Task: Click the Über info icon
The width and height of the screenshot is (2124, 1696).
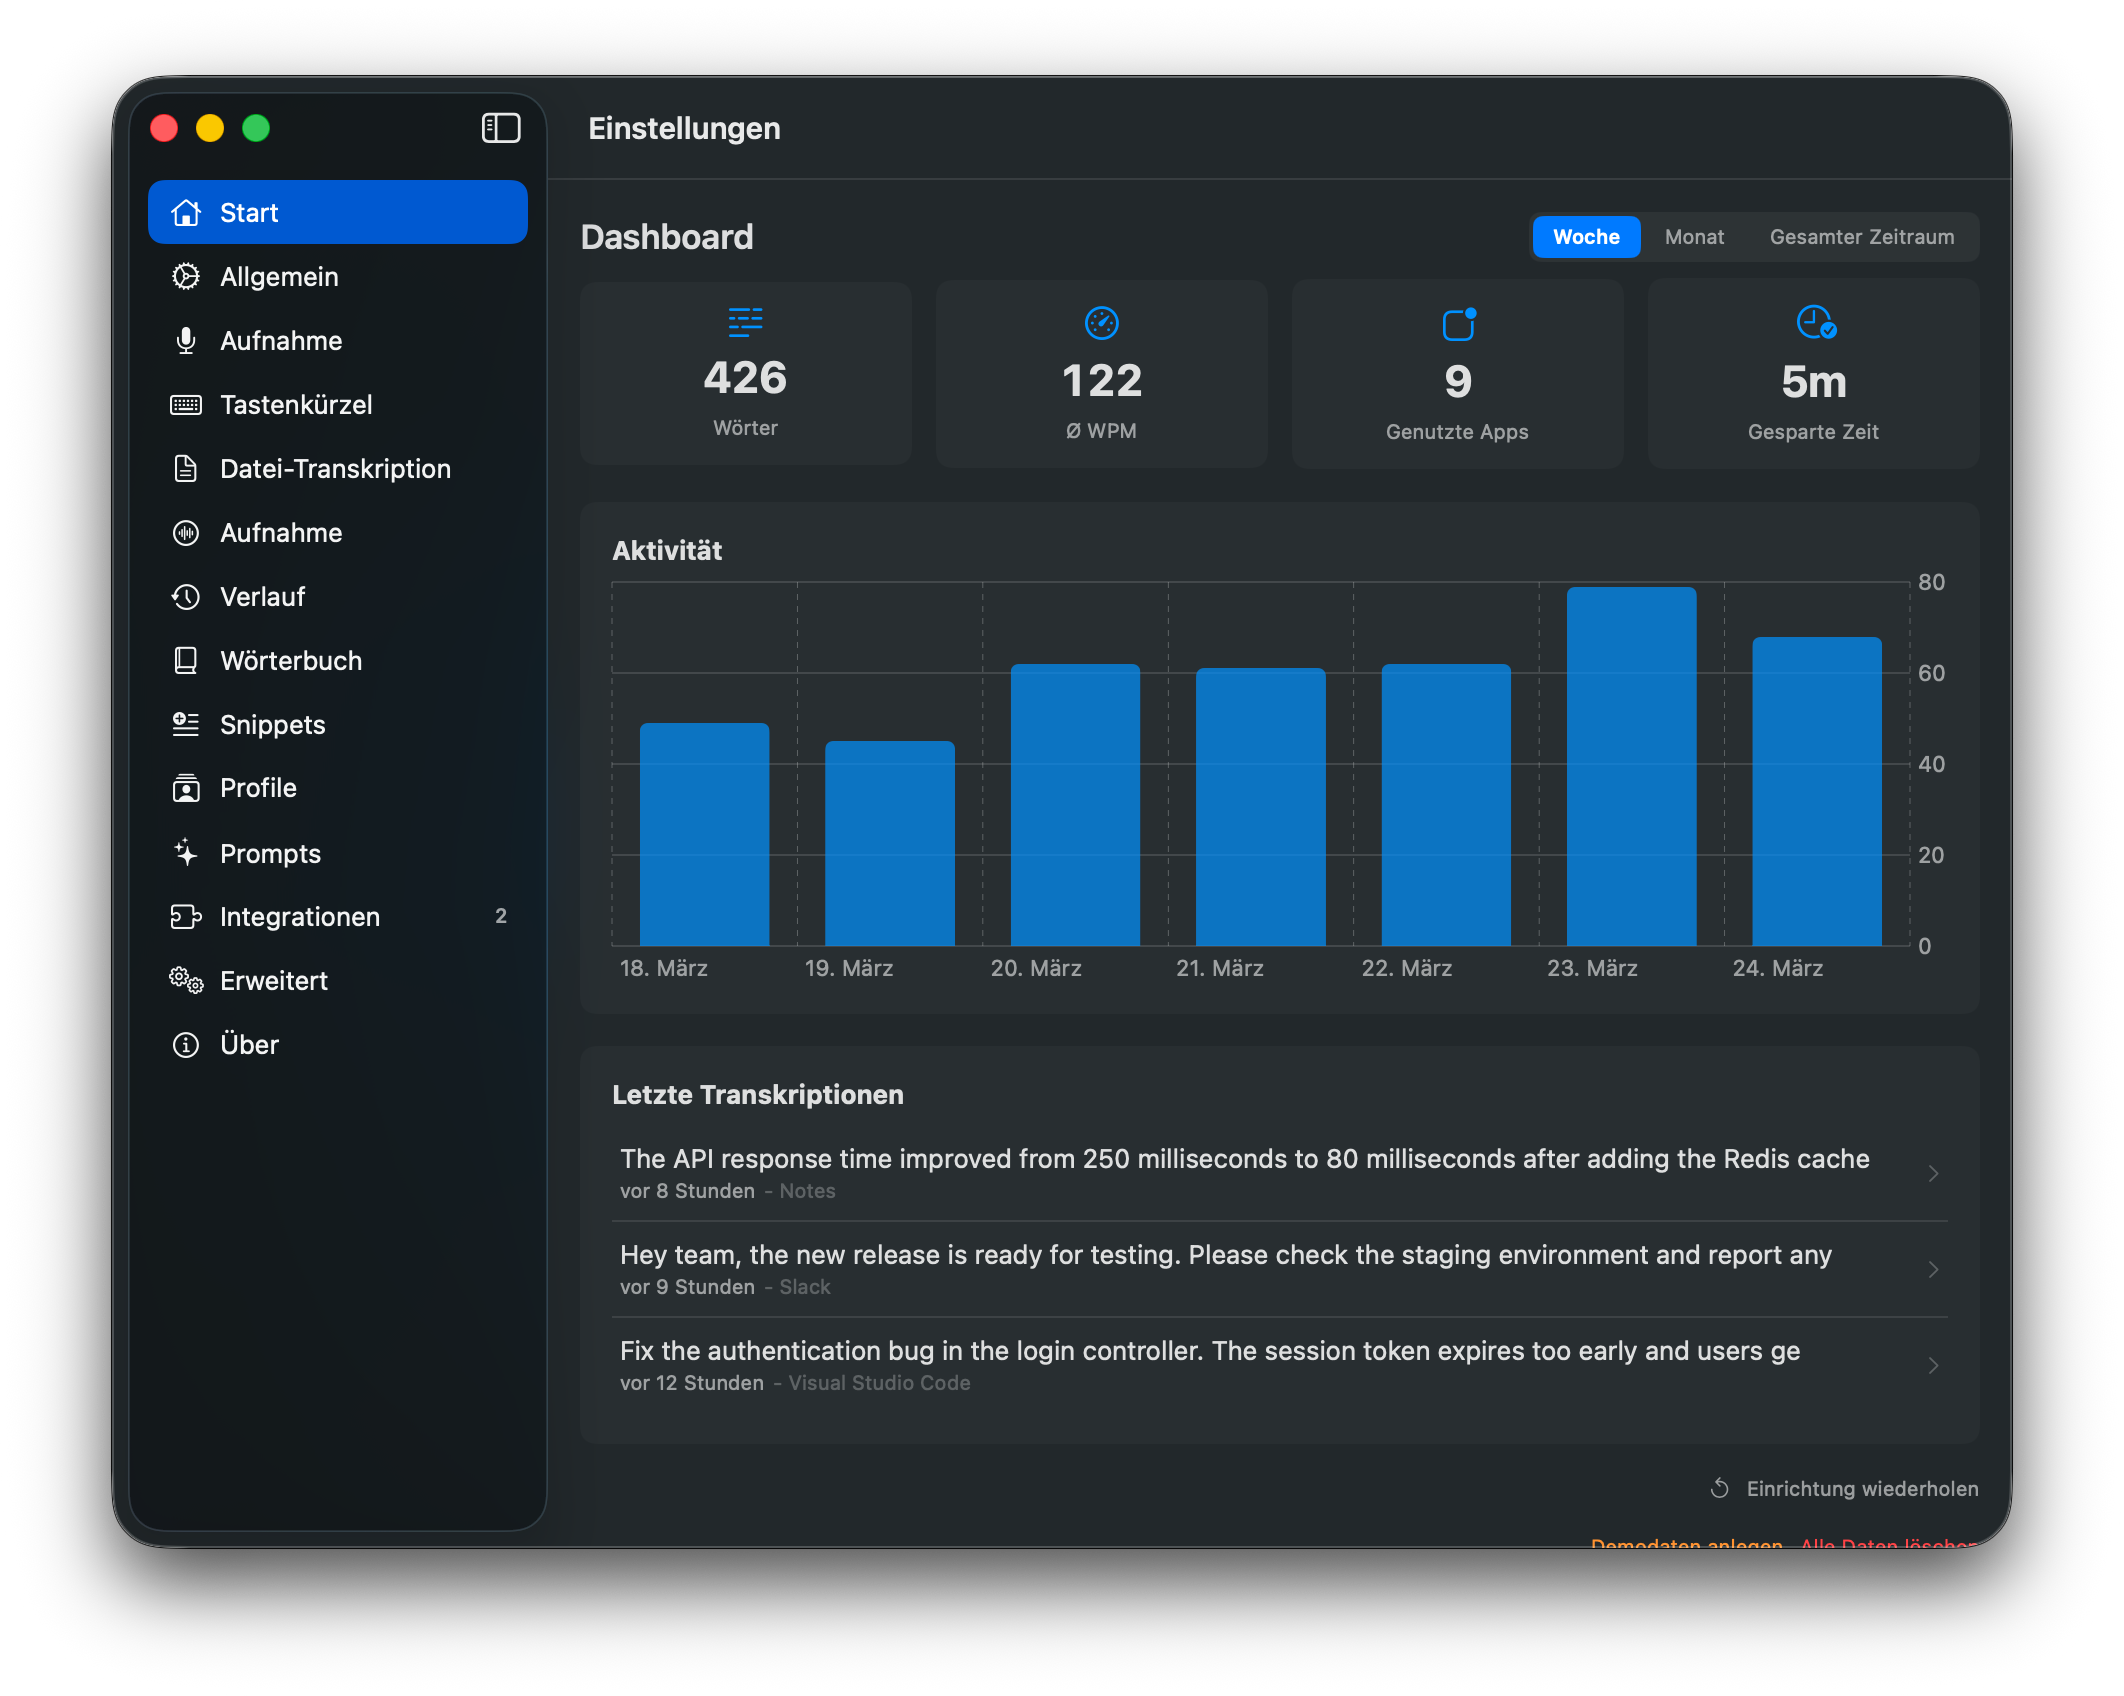Action: [186, 1045]
